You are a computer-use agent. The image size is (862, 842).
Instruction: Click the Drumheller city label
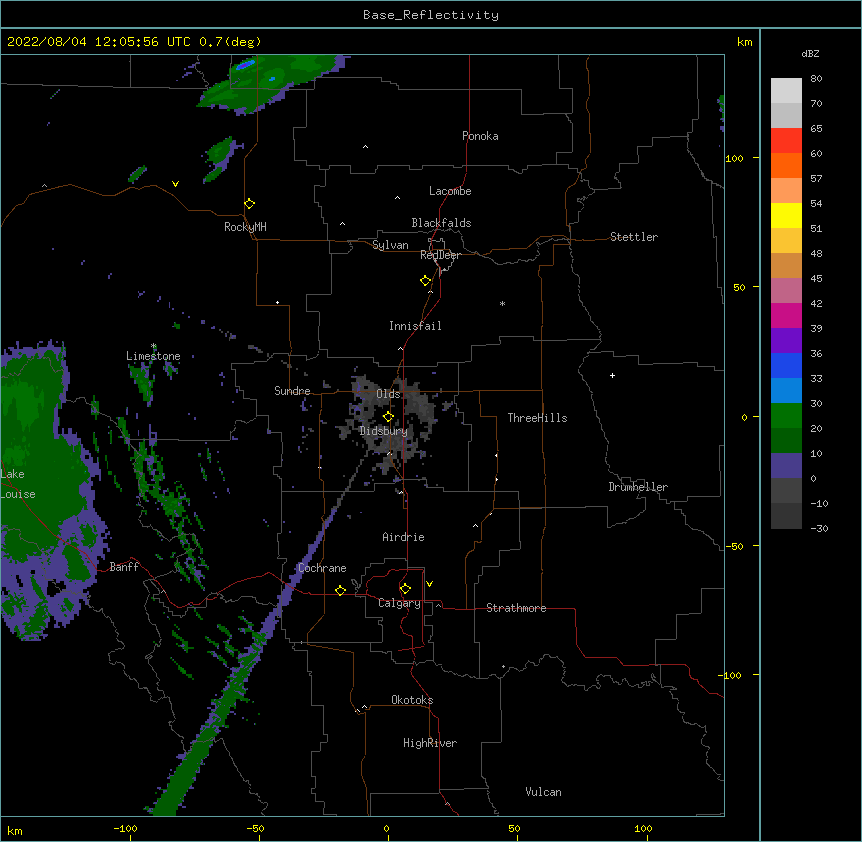tap(638, 487)
